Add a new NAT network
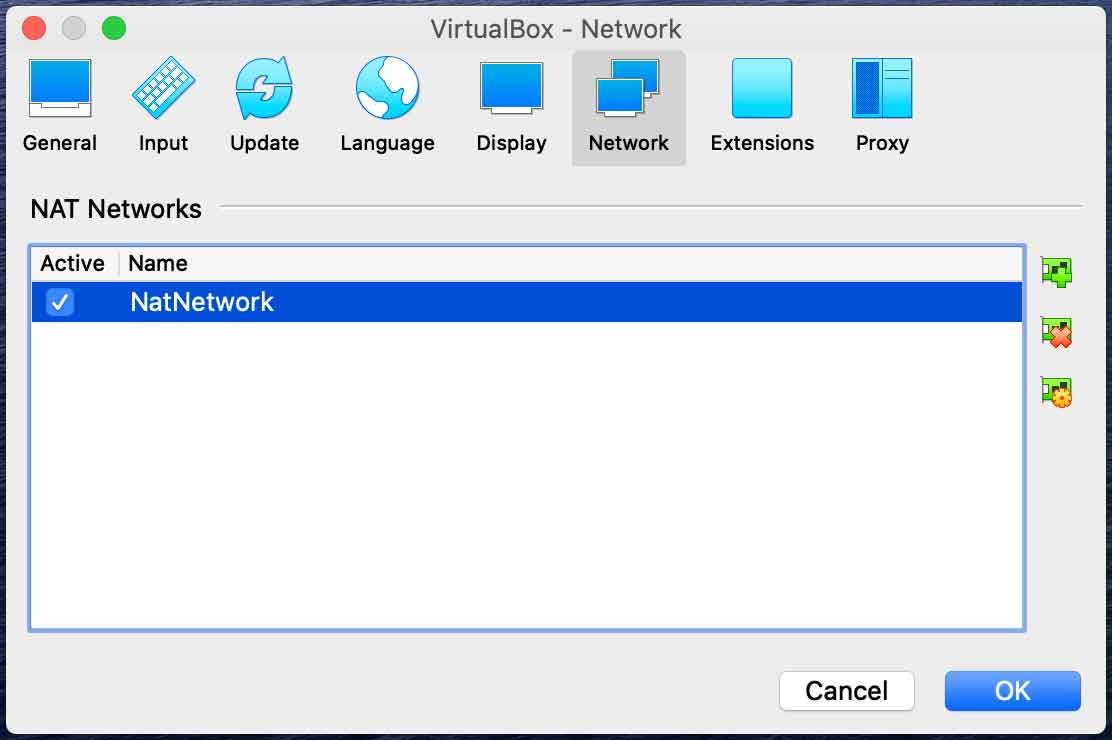This screenshot has width=1112, height=740. pos(1056,271)
